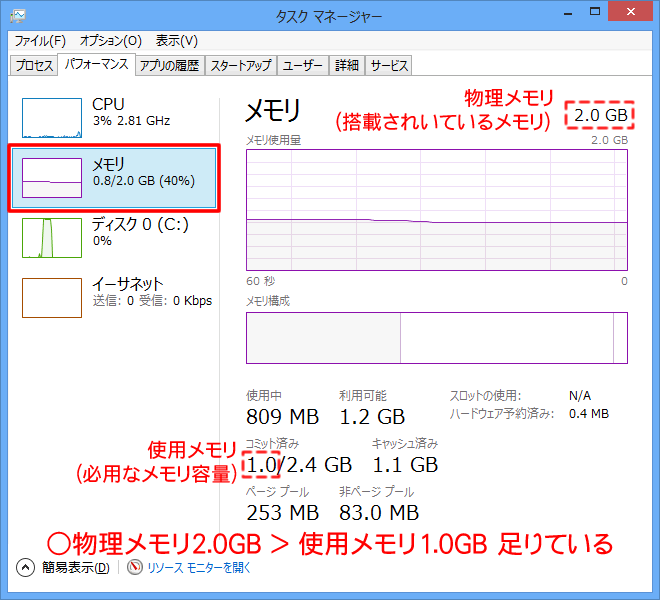Open the 表示(V) menu
This screenshot has height=600, width=660.
176,41
